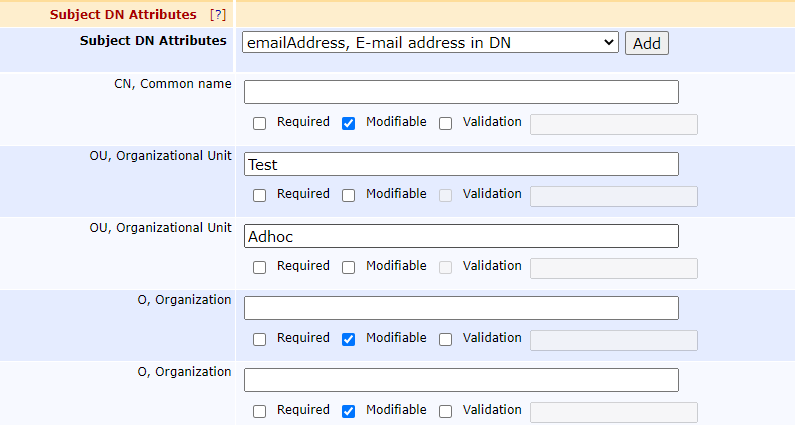Enable Modifiable for the Test OU

pyautogui.click(x=348, y=196)
